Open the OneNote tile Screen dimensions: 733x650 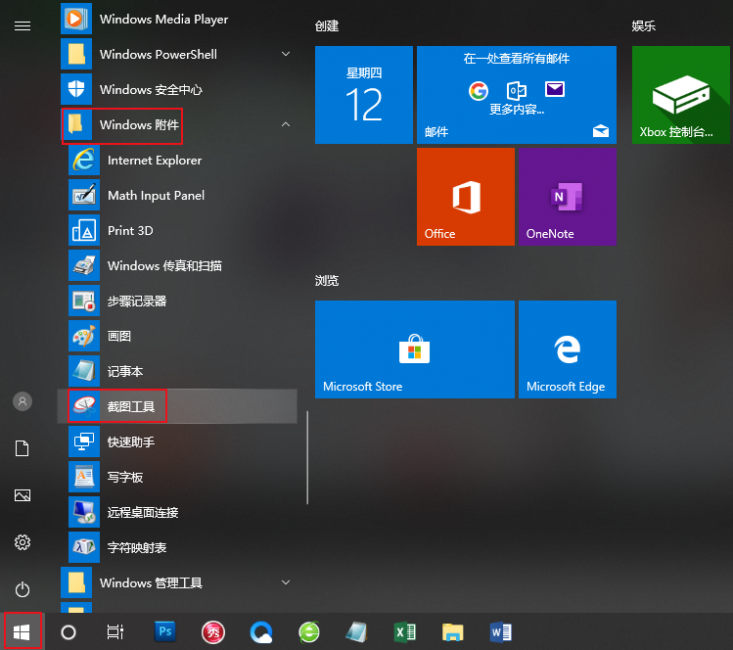click(x=568, y=196)
